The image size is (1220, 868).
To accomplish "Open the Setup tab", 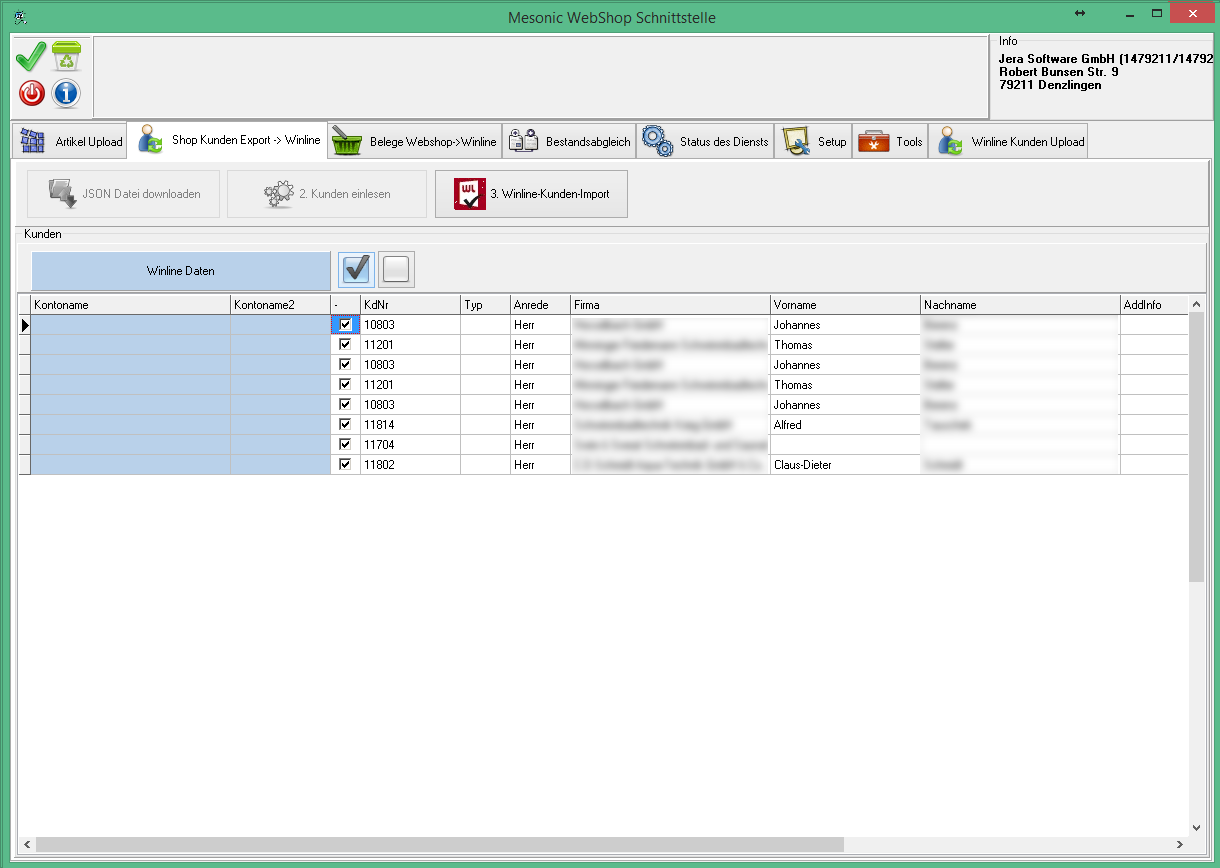I will (815, 141).
